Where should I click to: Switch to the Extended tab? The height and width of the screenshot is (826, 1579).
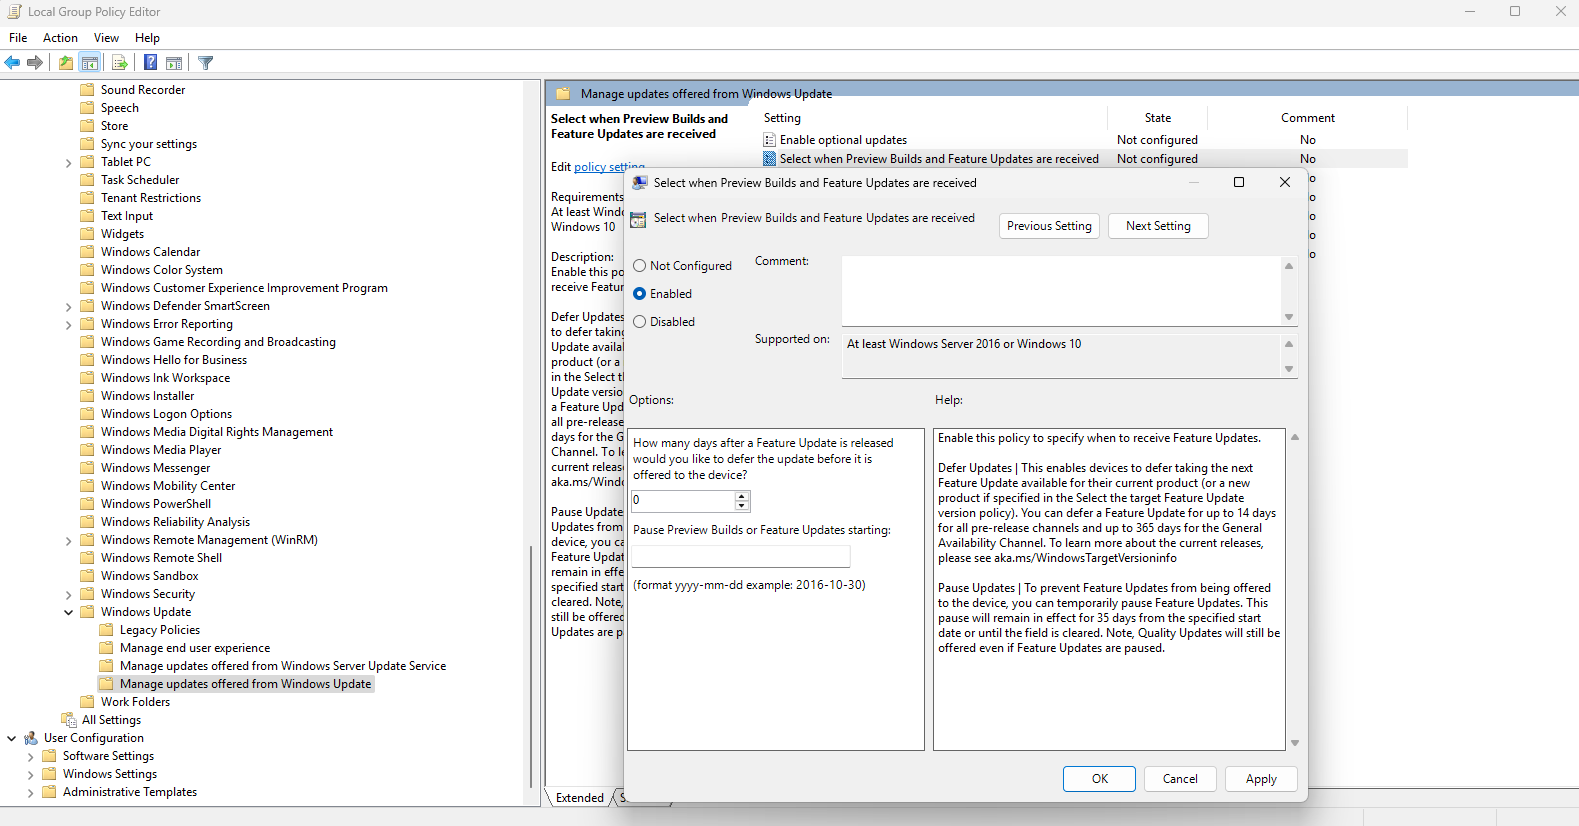coord(580,798)
